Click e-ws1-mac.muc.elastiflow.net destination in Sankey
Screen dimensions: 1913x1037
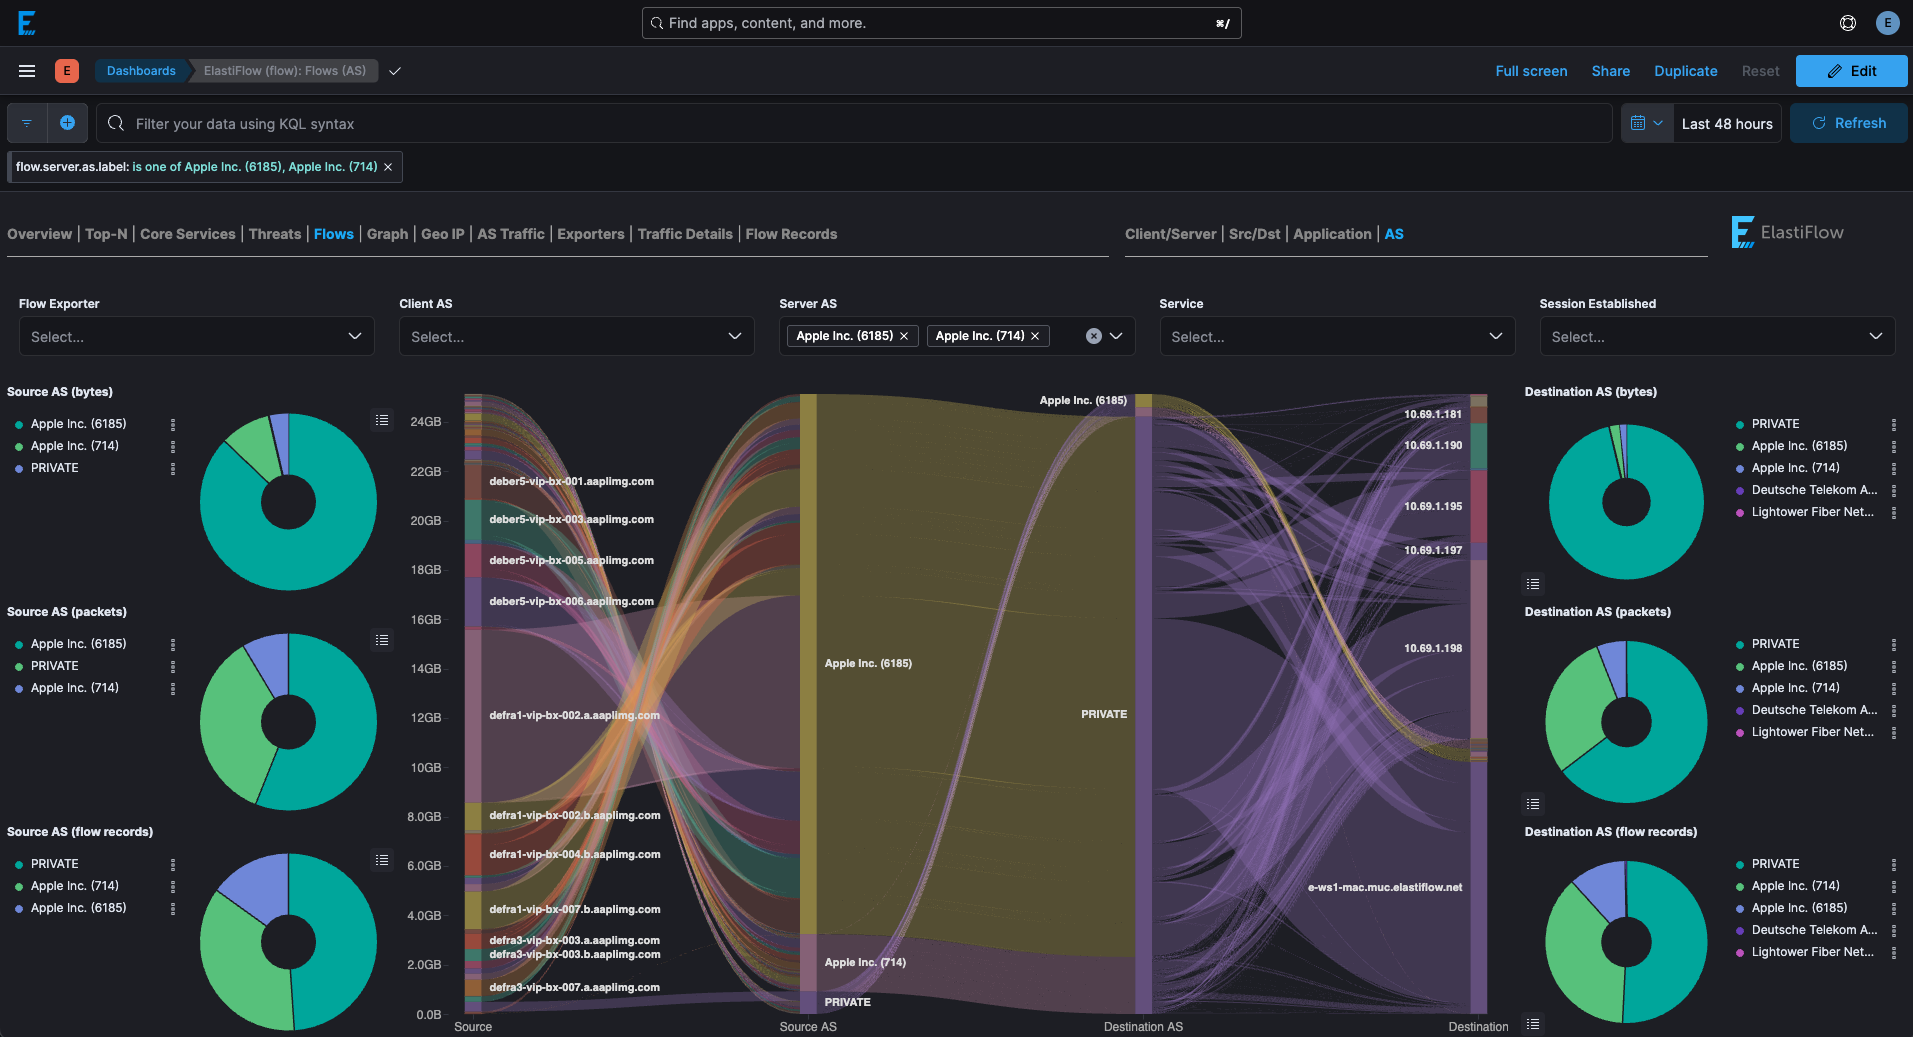pos(1478,887)
